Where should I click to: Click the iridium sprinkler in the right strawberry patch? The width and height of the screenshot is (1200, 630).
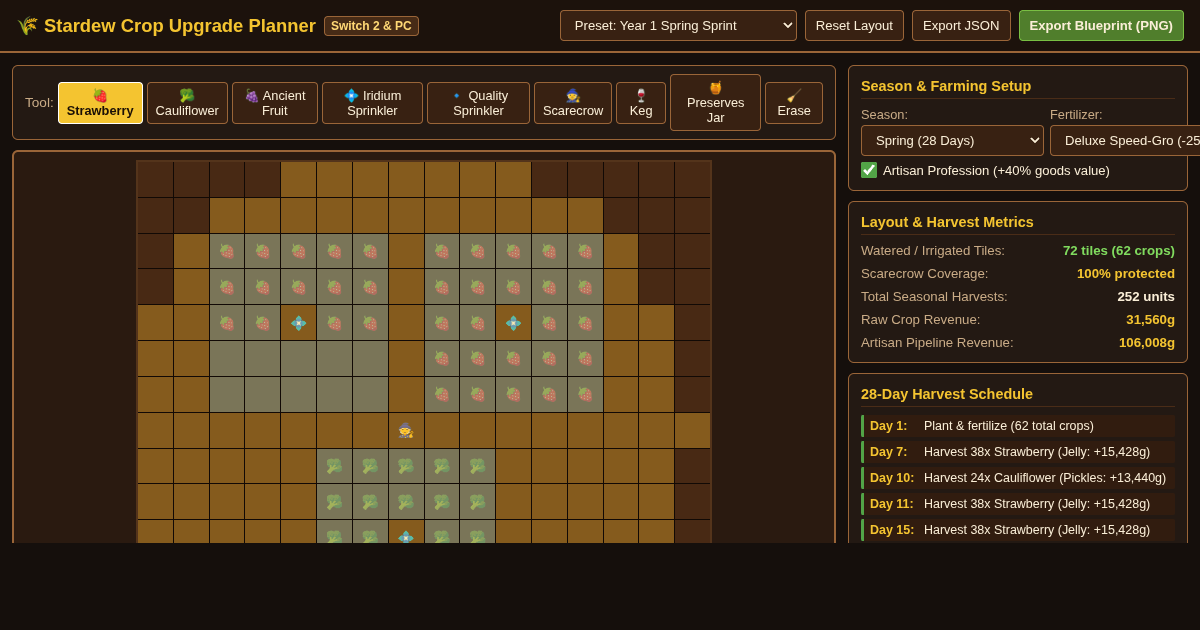pos(513,323)
